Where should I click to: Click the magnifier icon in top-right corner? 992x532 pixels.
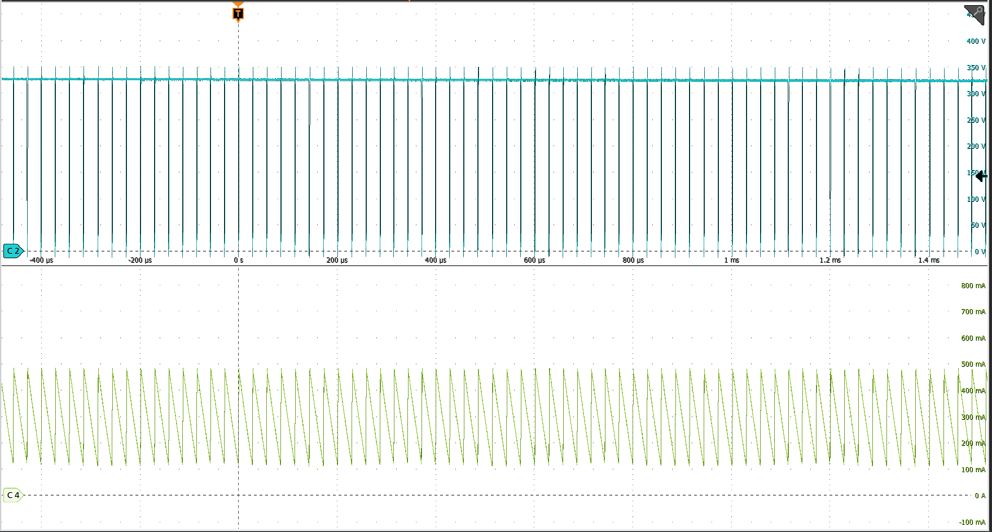click(x=974, y=13)
